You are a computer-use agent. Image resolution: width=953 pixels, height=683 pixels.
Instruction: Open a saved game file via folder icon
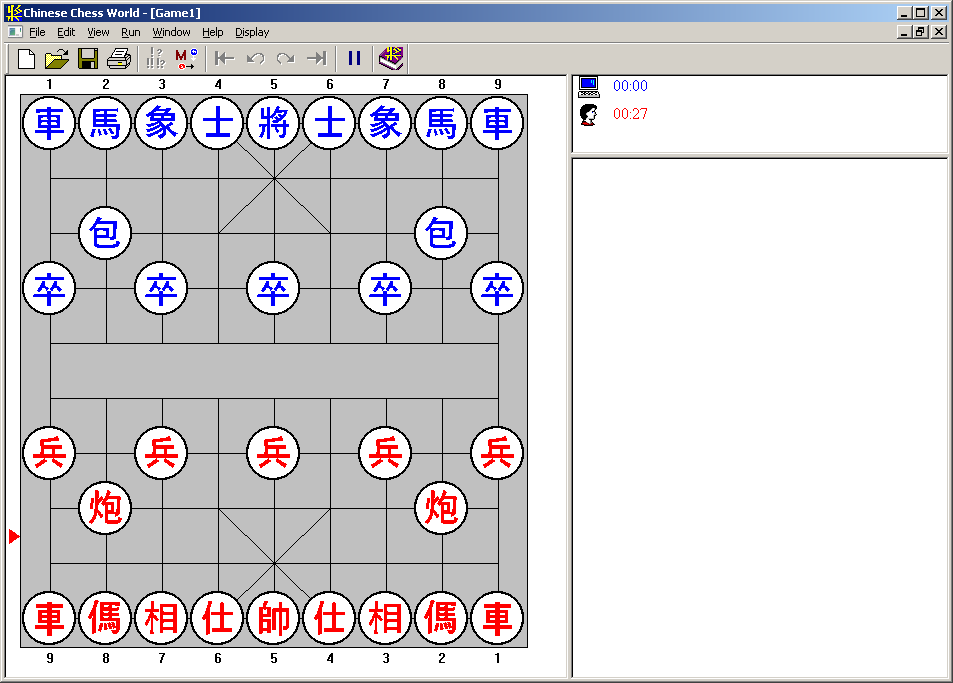(x=57, y=59)
